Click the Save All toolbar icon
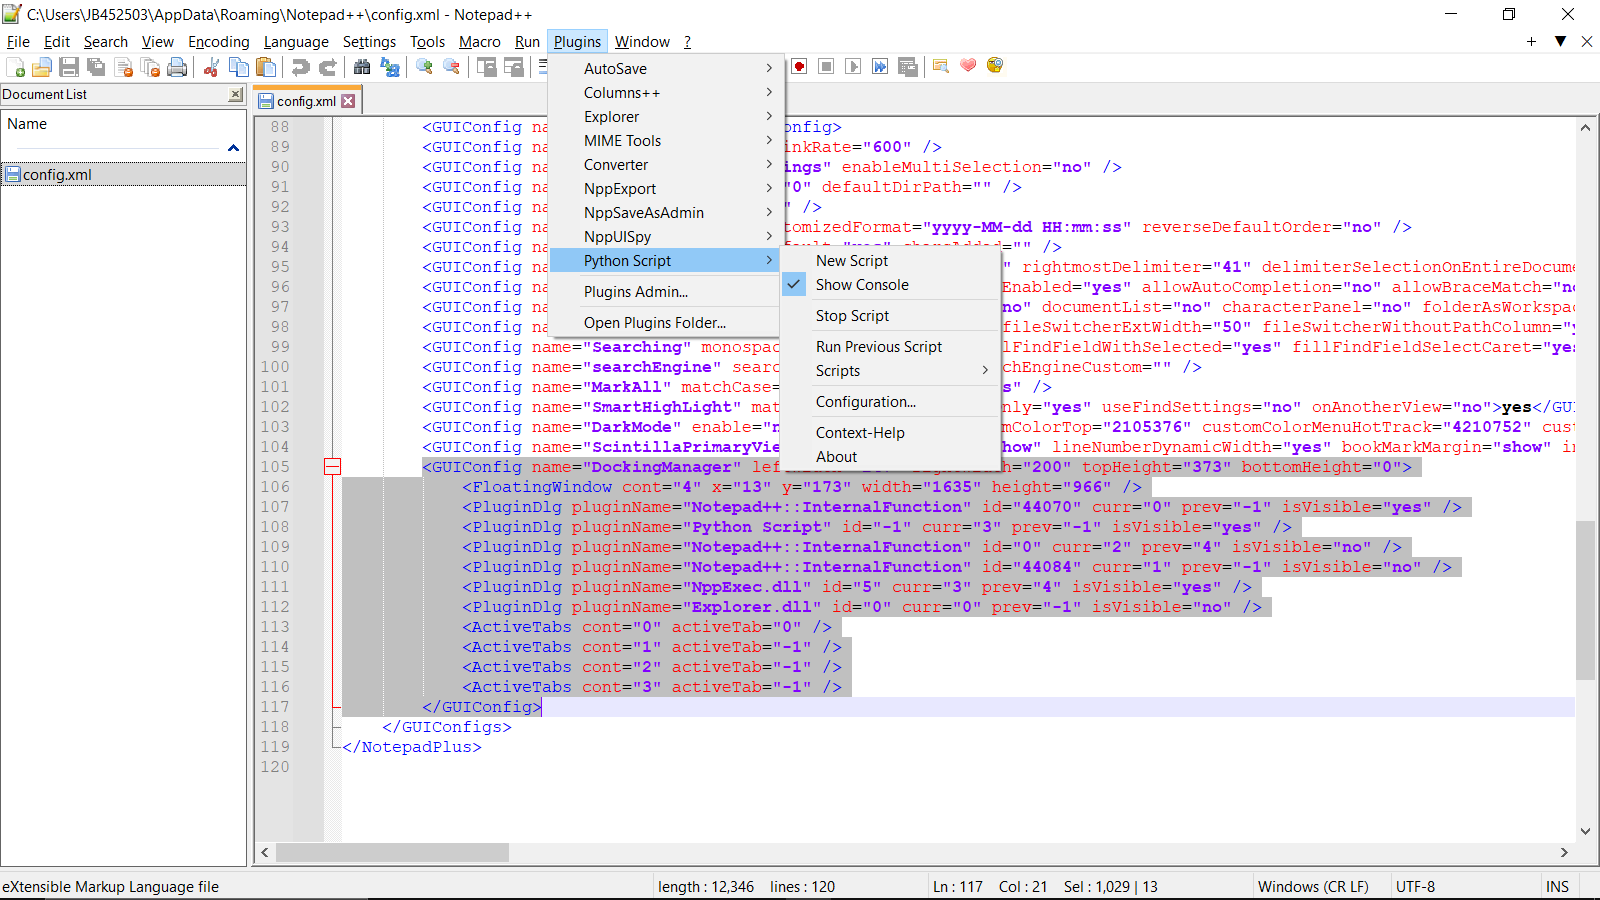Image resolution: width=1600 pixels, height=900 pixels. (x=96, y=67)
